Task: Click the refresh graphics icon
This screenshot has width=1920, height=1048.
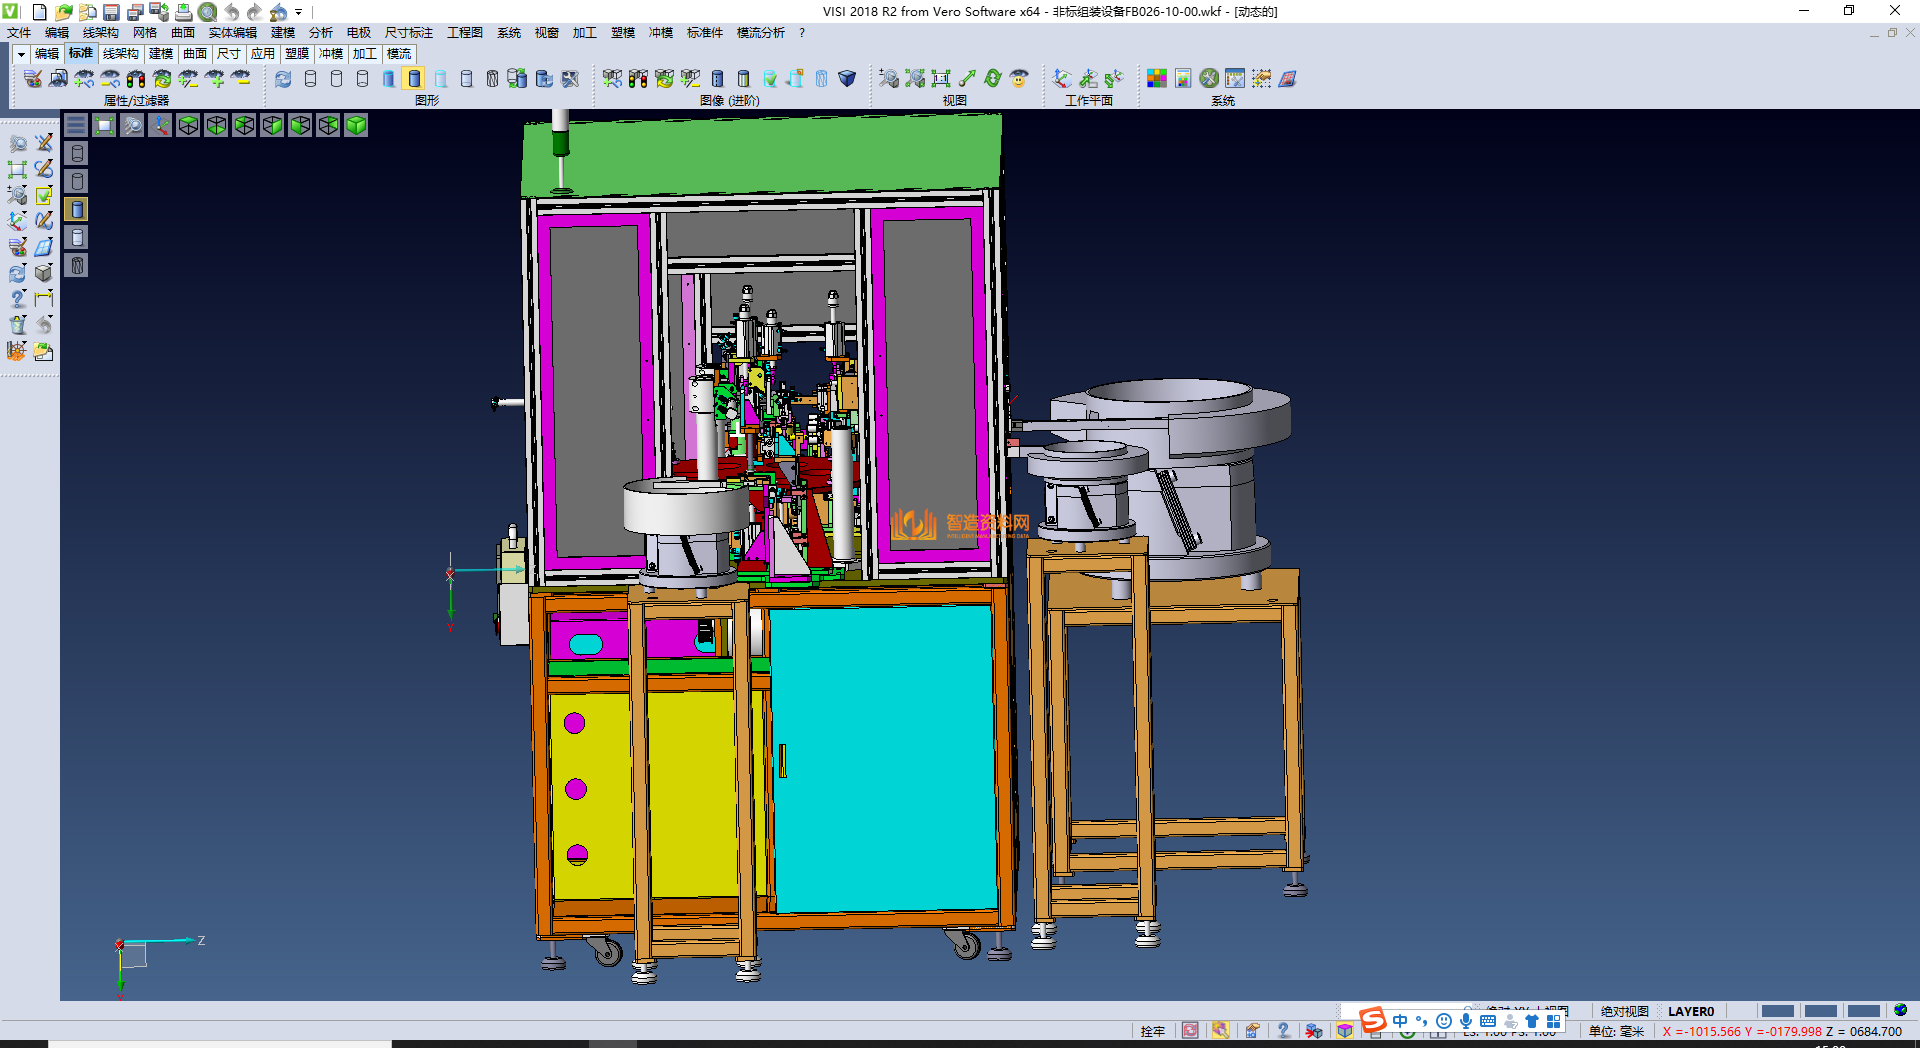Action: pyautogui.click(x=283, y=78)
